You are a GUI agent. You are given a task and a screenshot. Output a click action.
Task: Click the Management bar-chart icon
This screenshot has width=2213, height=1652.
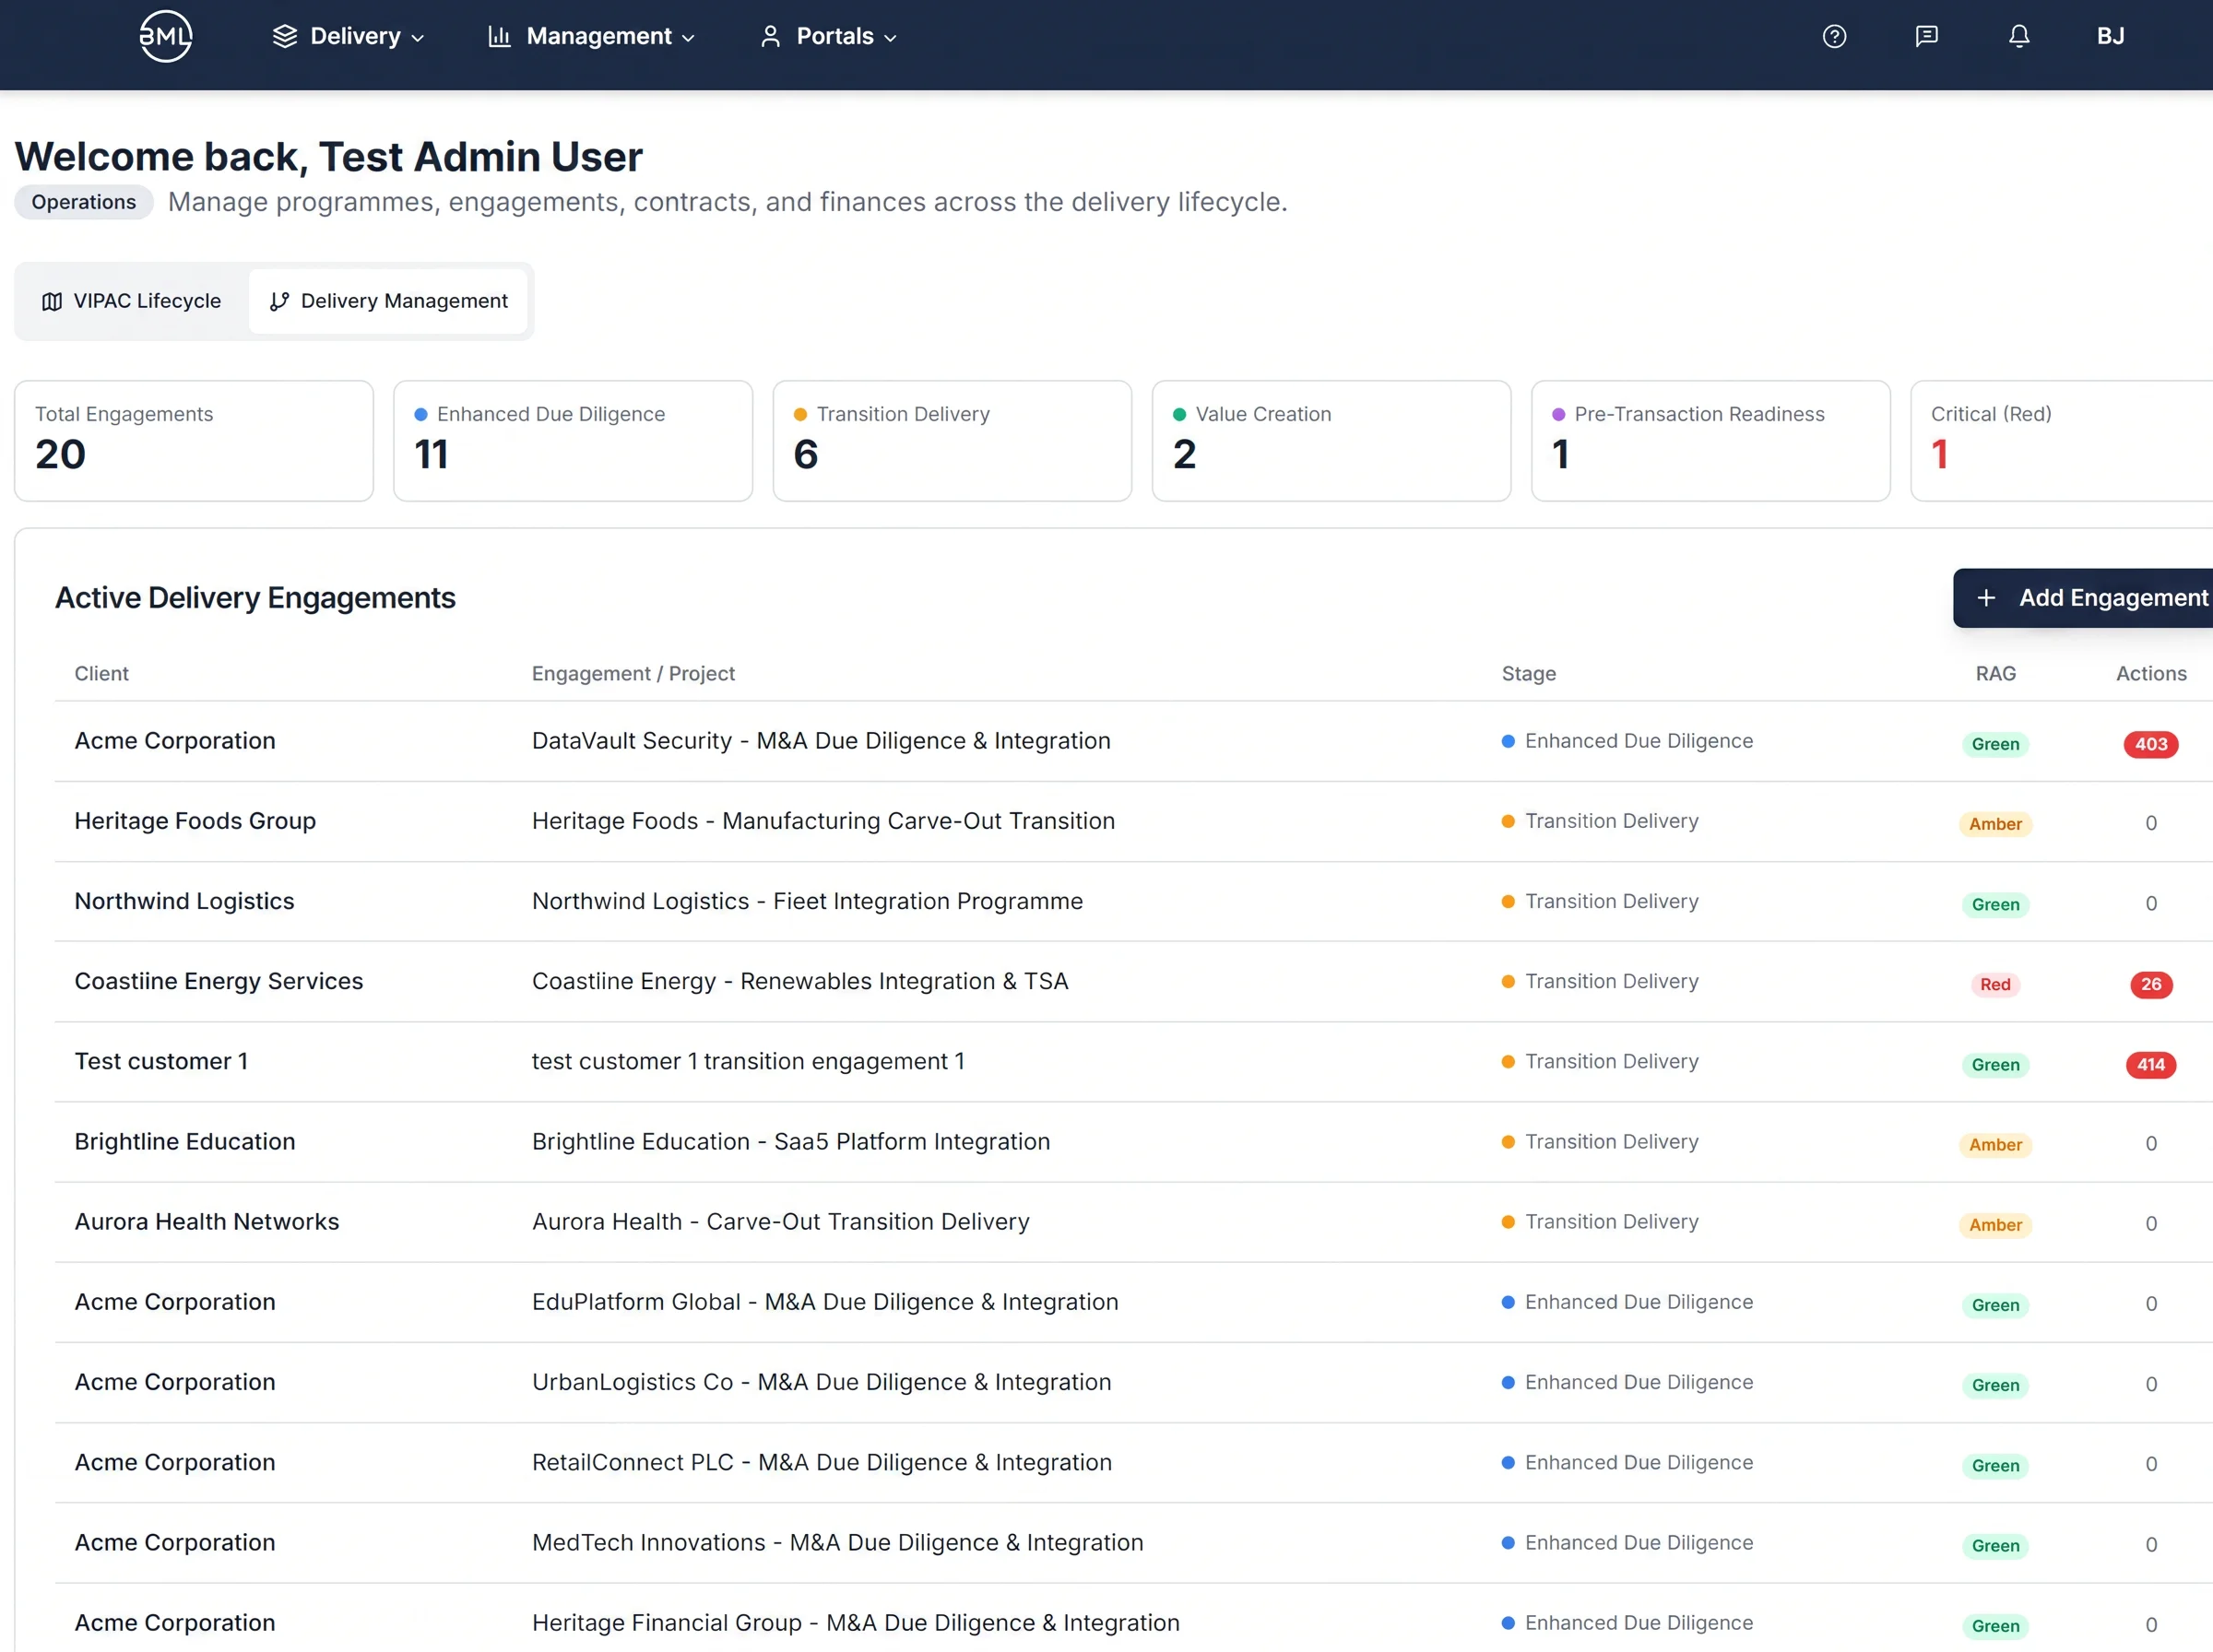[499, 36]
